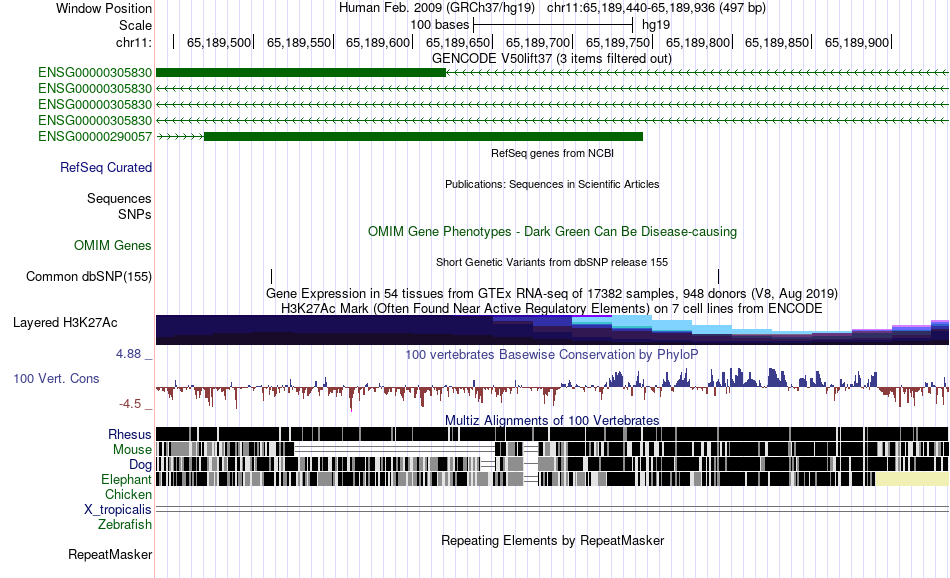Click the chr11: ruler label
The image size is (950, 578).
134,42
